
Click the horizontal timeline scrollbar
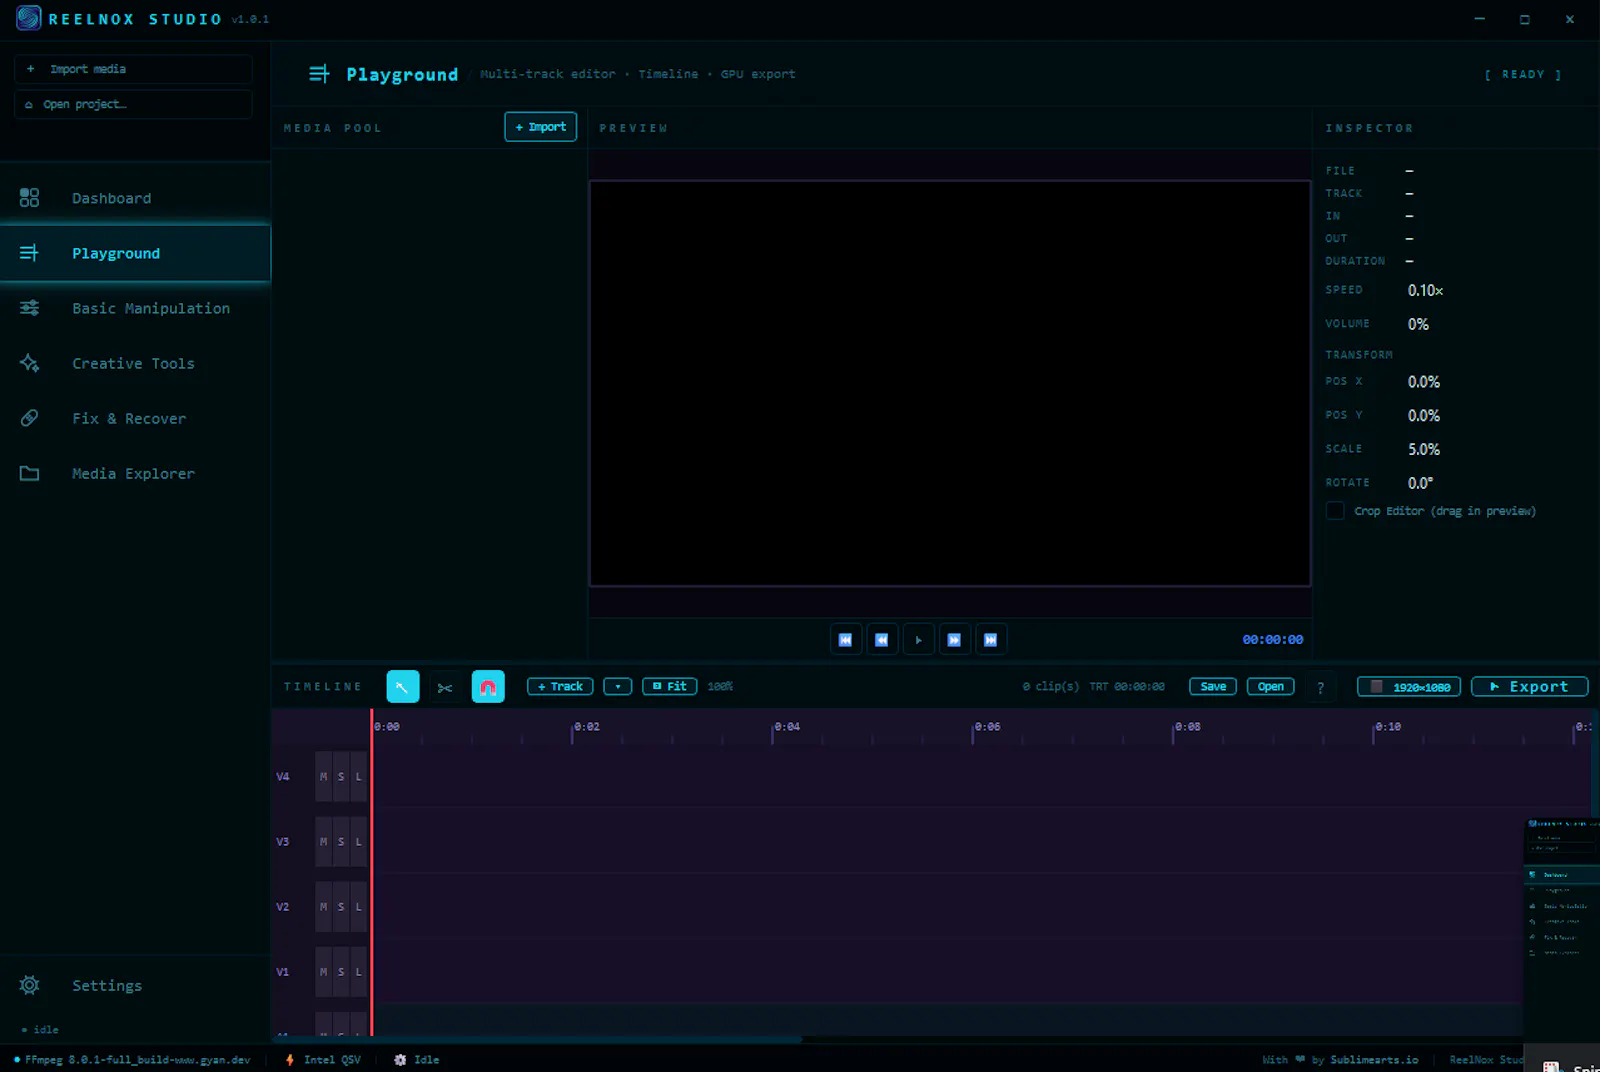(537, 1040)
